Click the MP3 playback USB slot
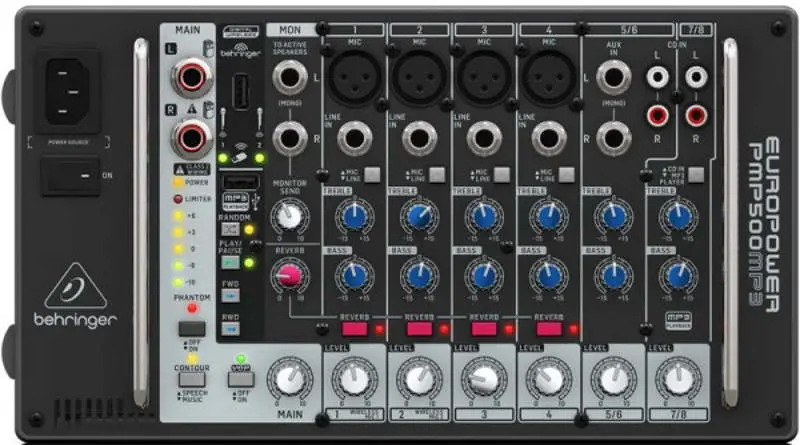Viewport: 800px width, 445px height. click(x=241, y=182)
